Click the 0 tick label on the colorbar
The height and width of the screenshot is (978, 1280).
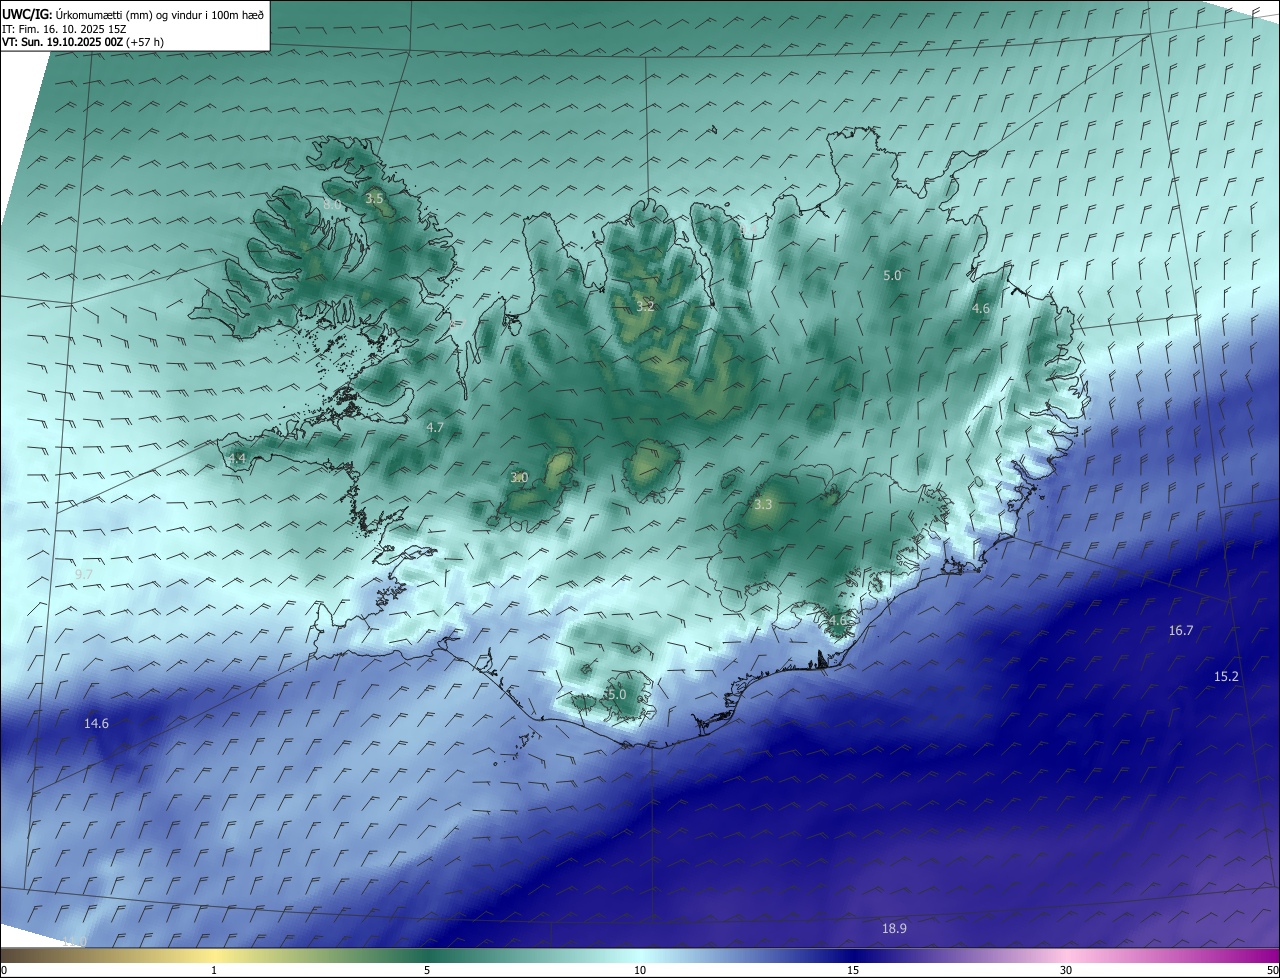coord(4,970)
